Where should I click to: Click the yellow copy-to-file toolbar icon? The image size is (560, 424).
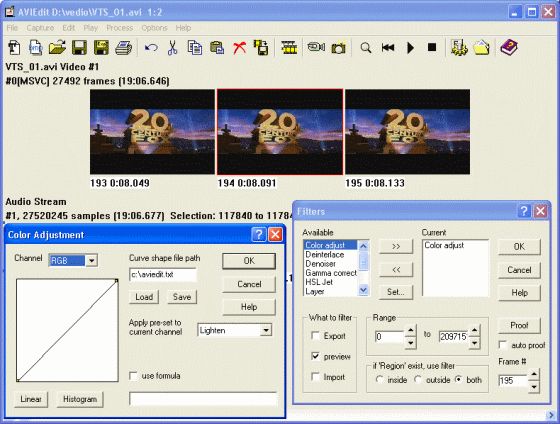point(261,48)
